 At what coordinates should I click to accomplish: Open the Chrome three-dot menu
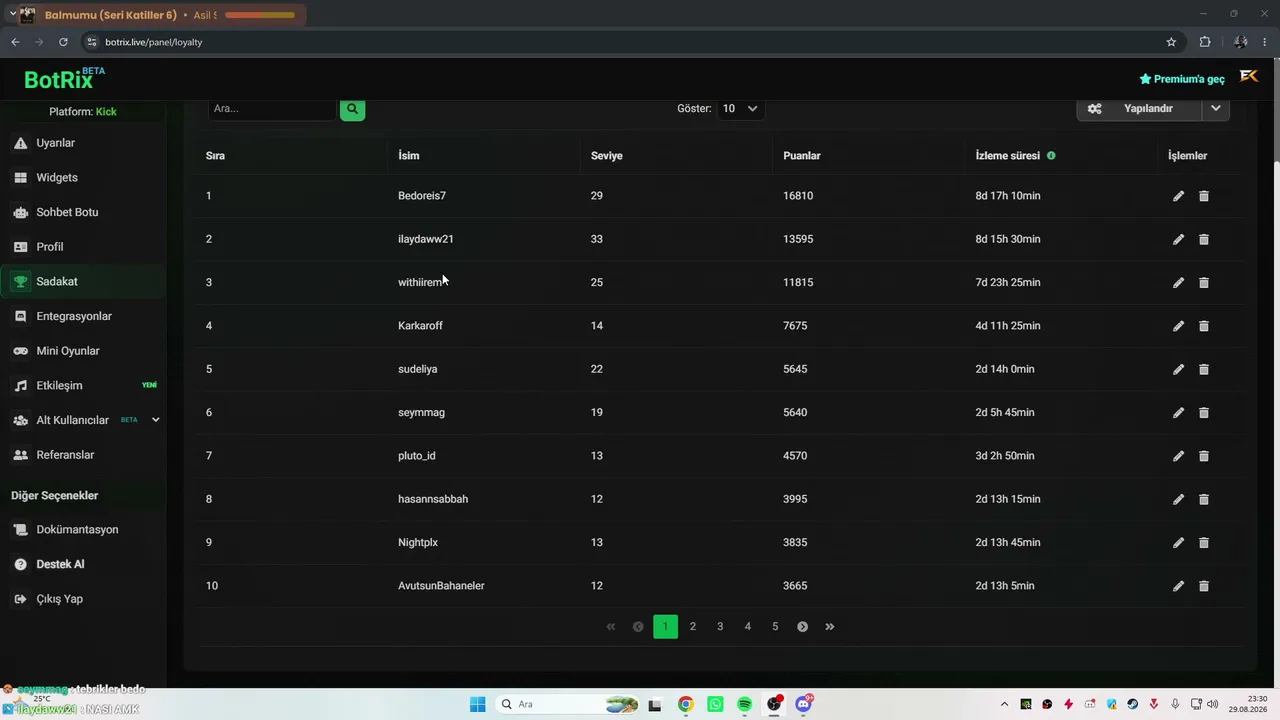click(x=1265, y=42)
